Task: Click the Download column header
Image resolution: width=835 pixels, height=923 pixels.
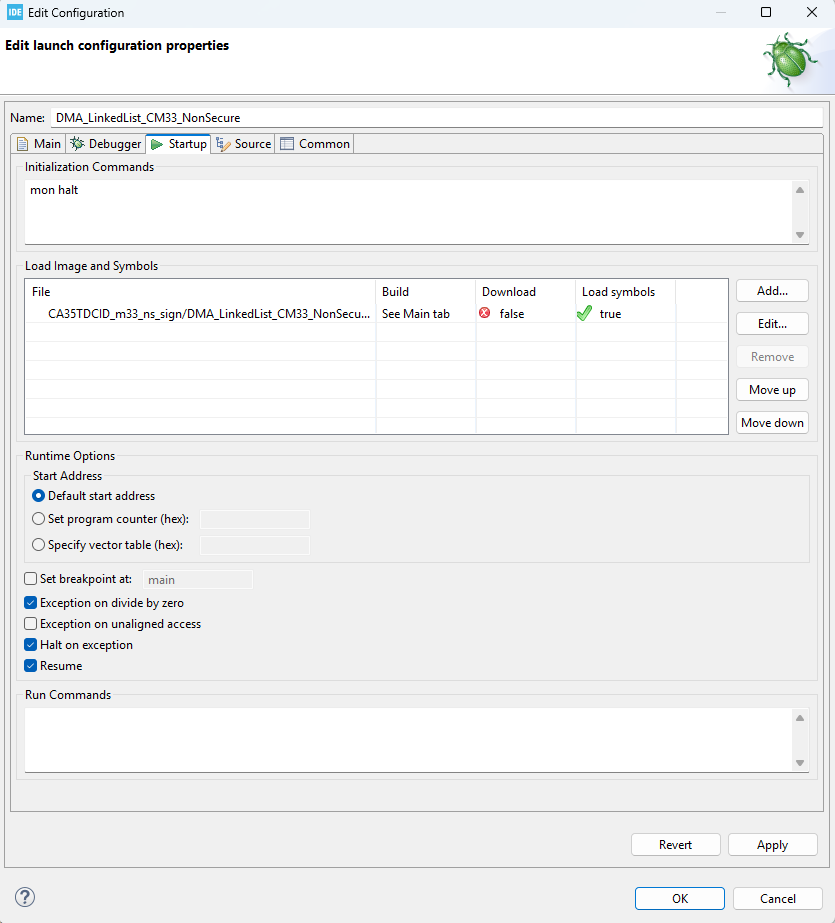Action: tap(525, 292)
